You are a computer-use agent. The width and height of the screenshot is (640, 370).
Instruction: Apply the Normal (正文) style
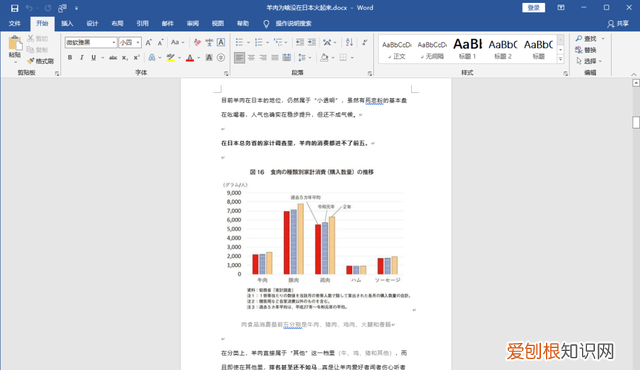[x=397, y=49]
